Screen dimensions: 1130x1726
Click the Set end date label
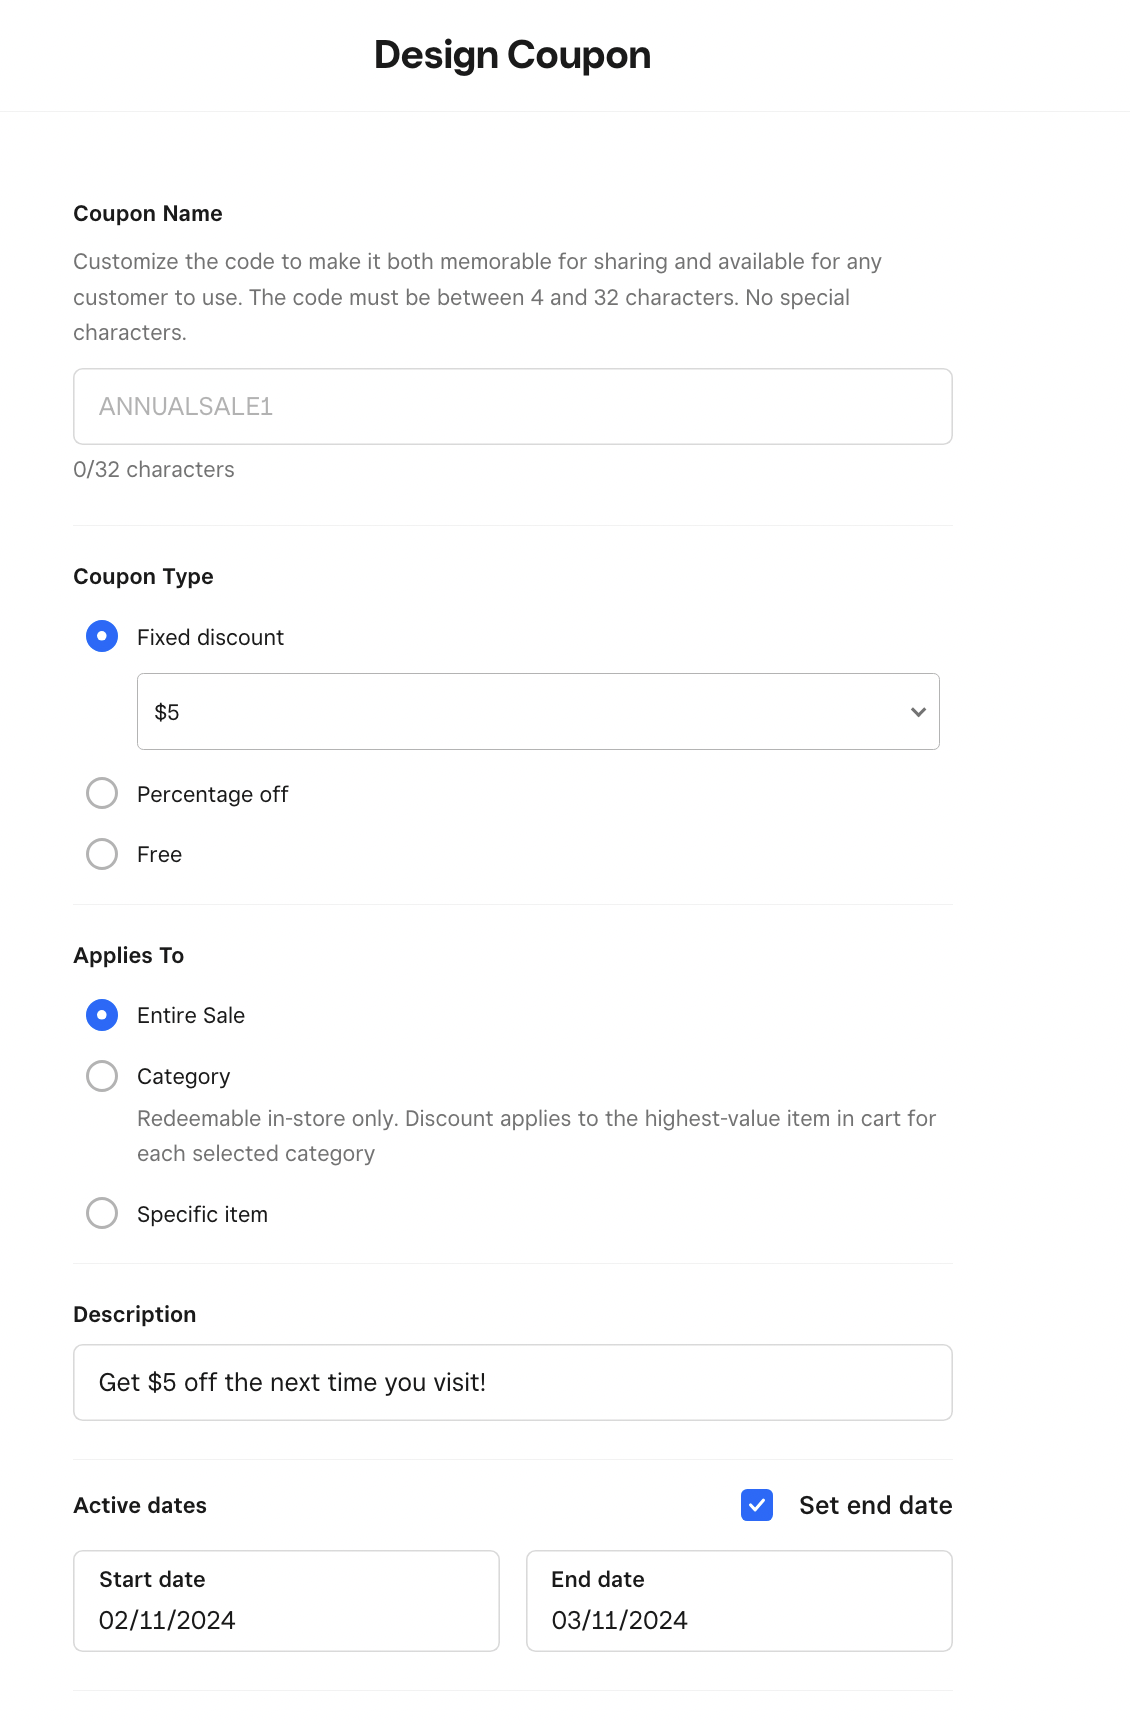(875, 1506)
